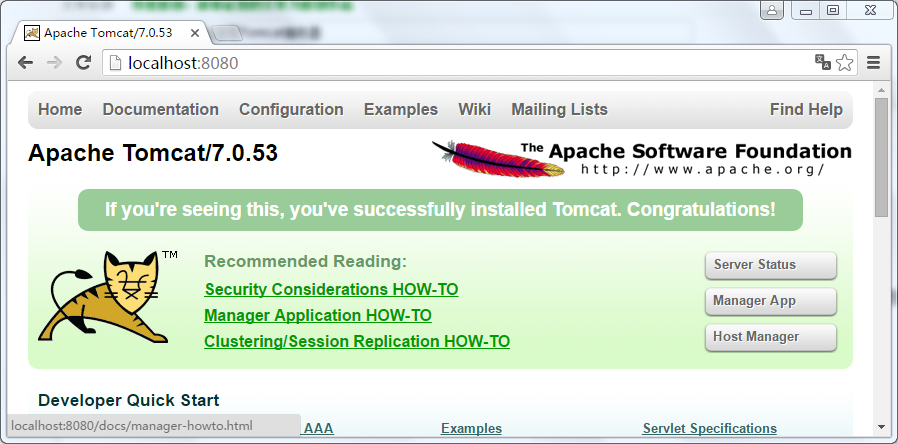Viewport: 898px width, 444px height.
Task: Open the Documentation menu item
Action: pos(160,109)
